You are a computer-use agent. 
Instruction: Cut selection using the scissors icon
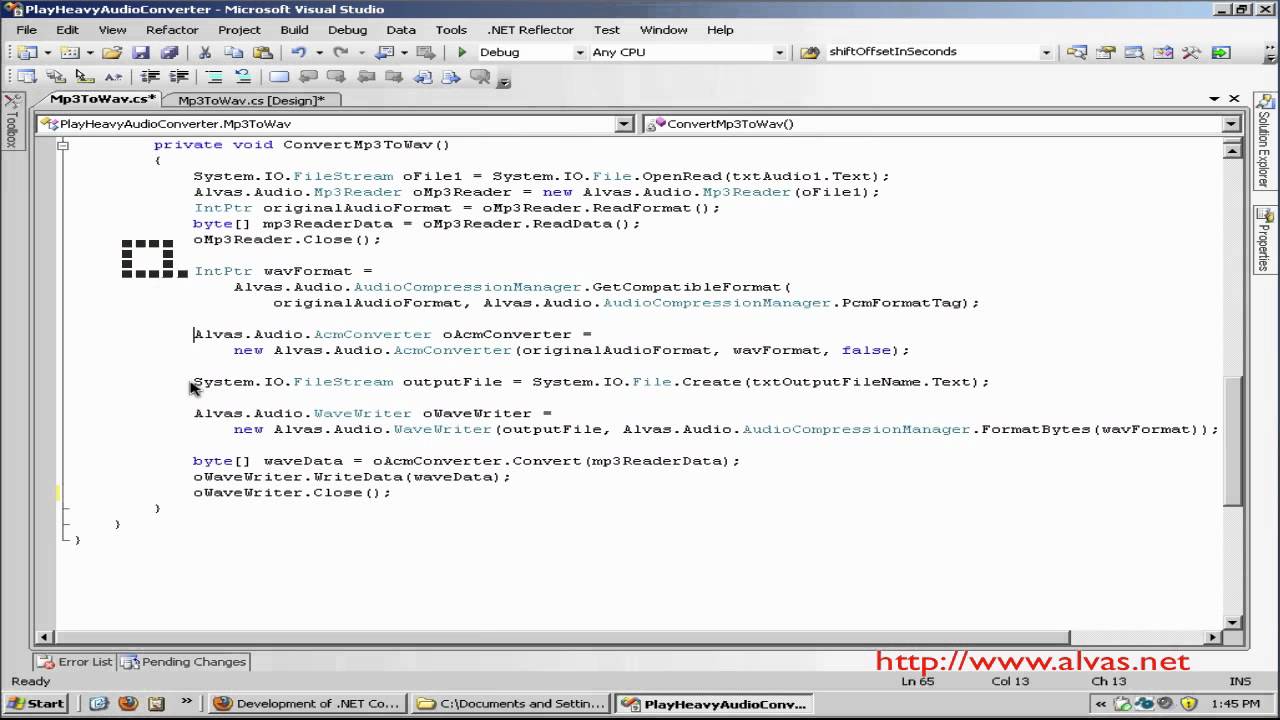[x=205, y=52]
